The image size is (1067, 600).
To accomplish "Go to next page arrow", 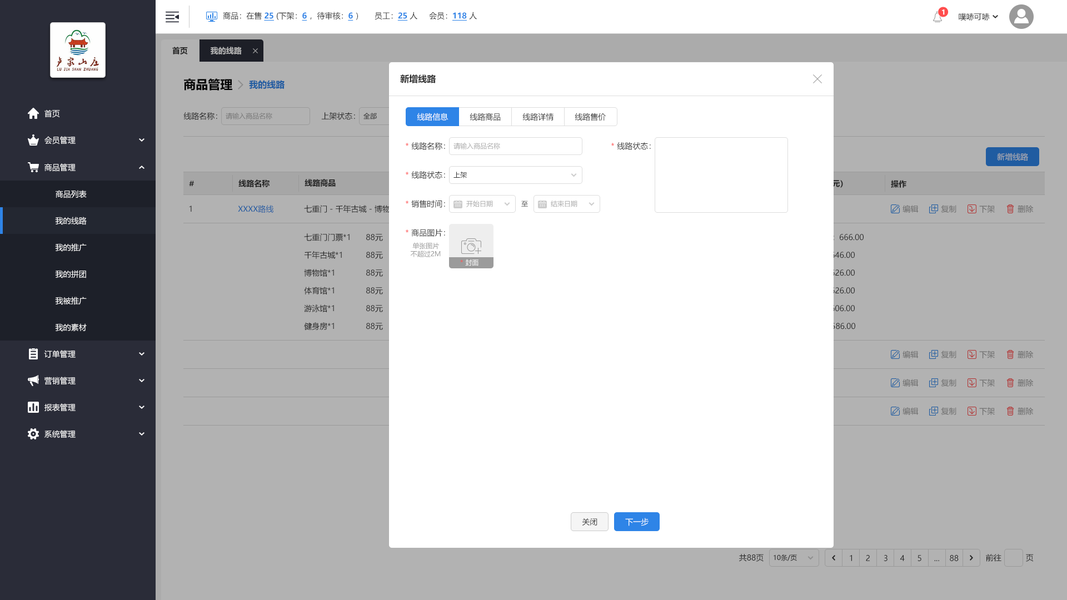I will click(971, 558).
